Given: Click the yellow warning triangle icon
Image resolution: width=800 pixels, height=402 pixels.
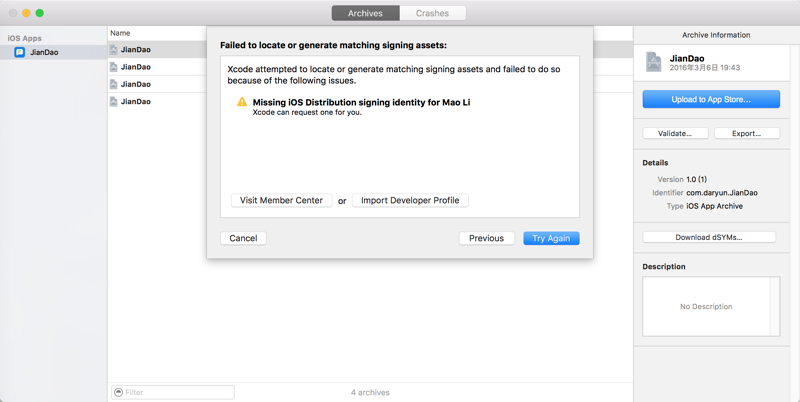Looking at the screenshot, I should pos(242,102).
